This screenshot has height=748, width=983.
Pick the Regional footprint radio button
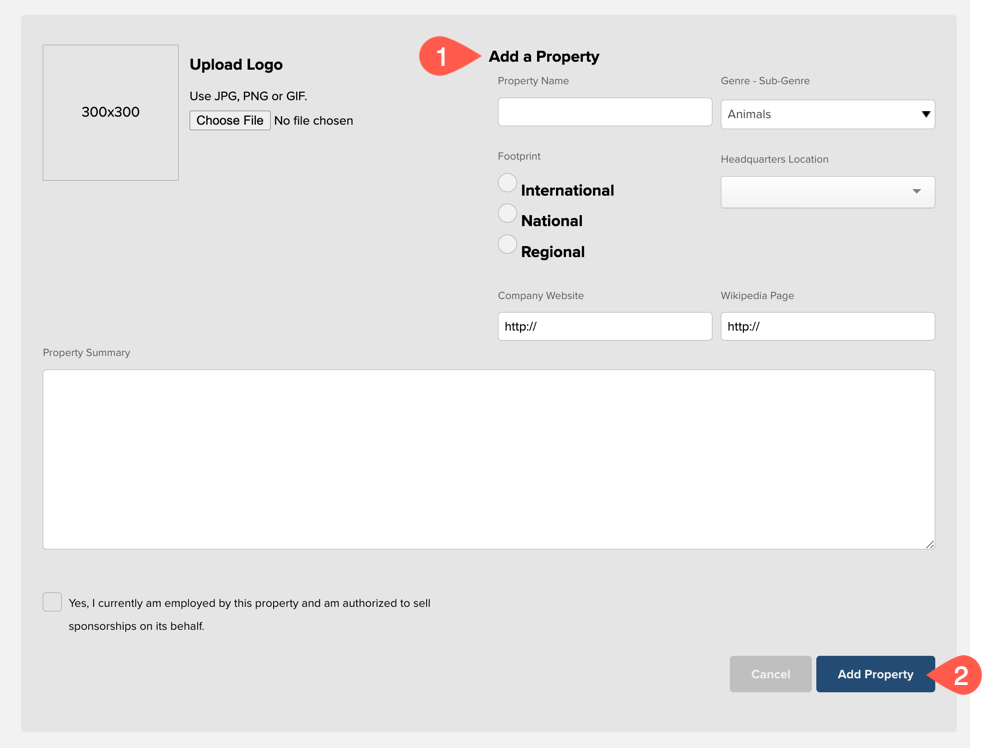point(508,245)
